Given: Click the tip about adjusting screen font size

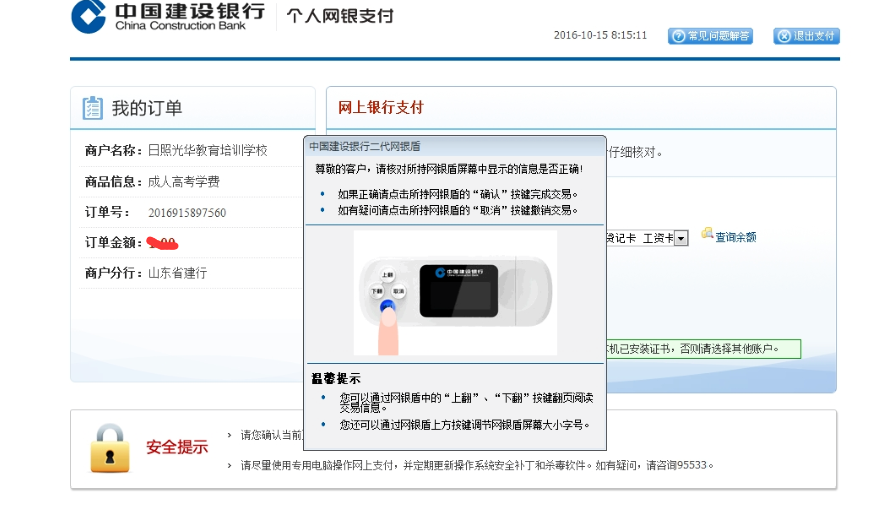Looking at the screenshot, I should coord(465,425).
